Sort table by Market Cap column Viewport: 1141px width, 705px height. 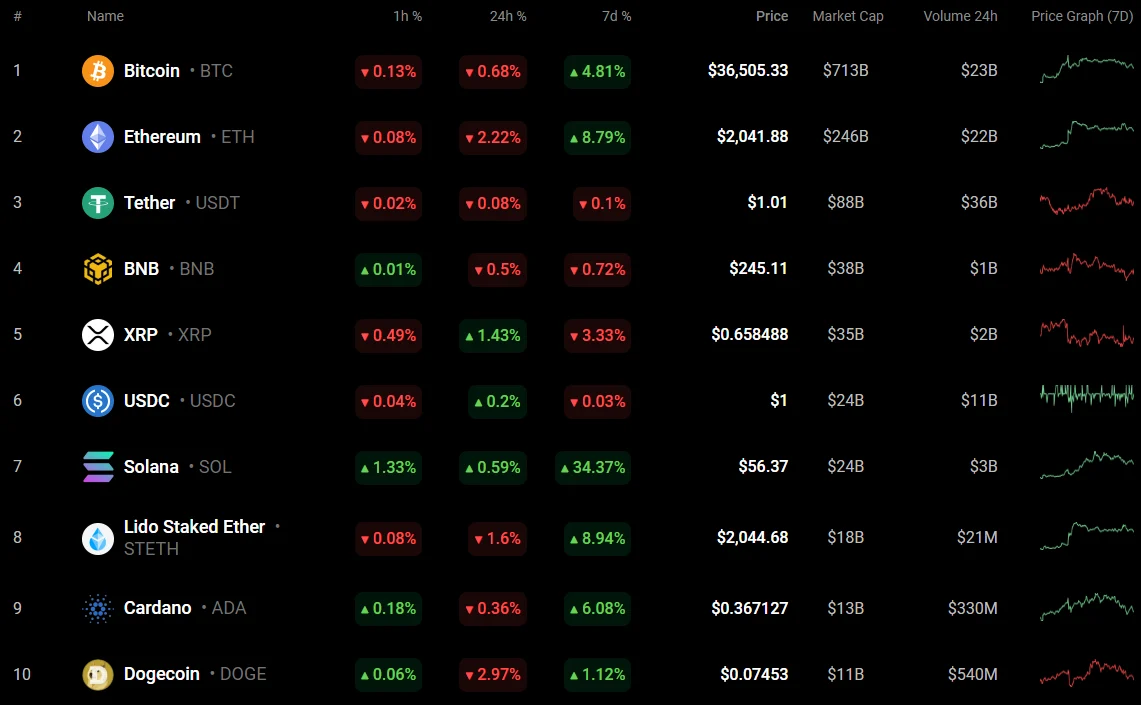pos(847,16)
